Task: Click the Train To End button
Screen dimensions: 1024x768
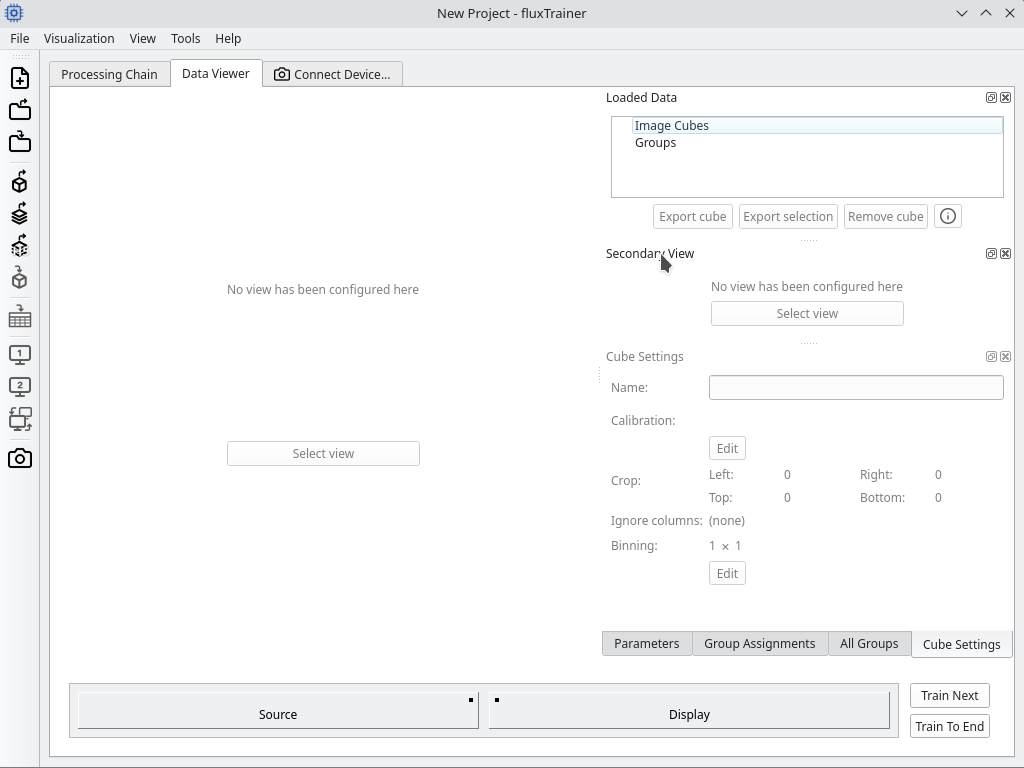Action: pos(950,726)
